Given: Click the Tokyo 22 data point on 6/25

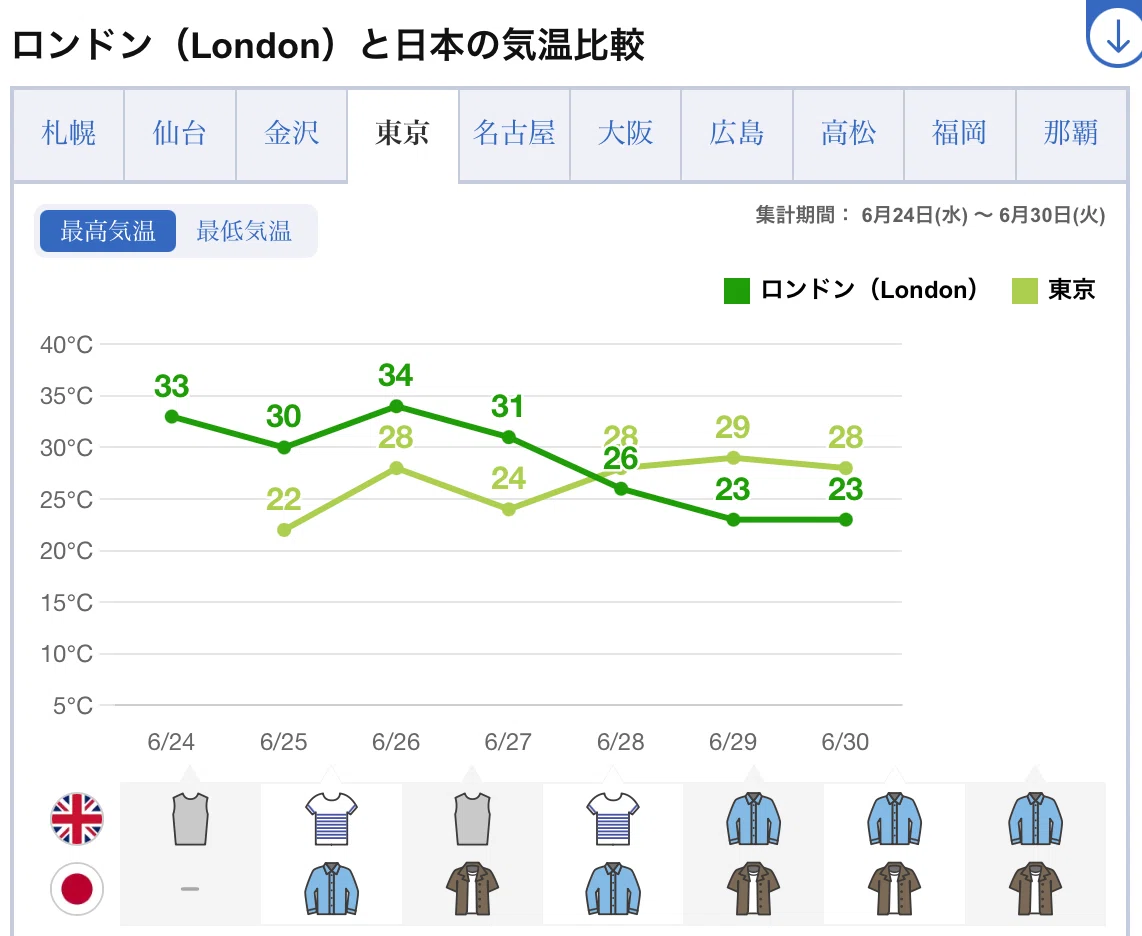Looking at the screenshot, I should pyautogui.click(x=284, y=530).
